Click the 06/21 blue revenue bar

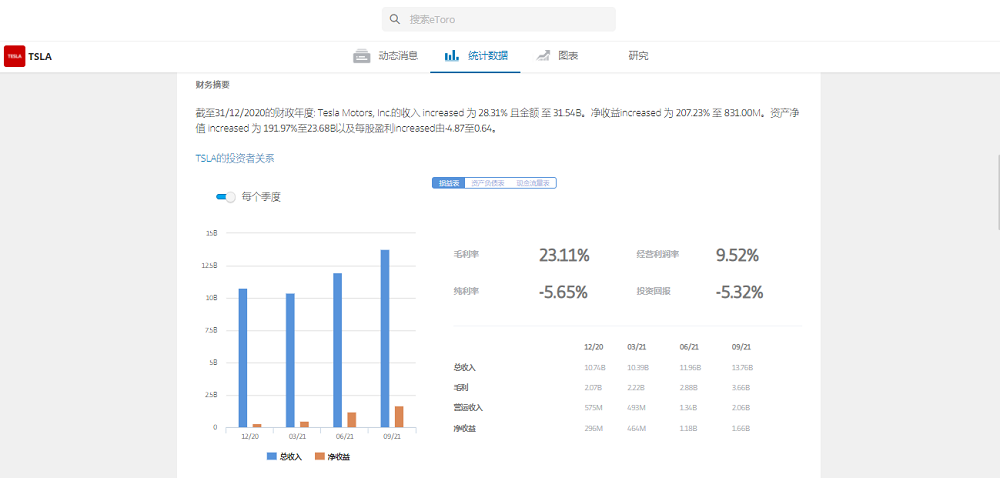coord(337,350)
